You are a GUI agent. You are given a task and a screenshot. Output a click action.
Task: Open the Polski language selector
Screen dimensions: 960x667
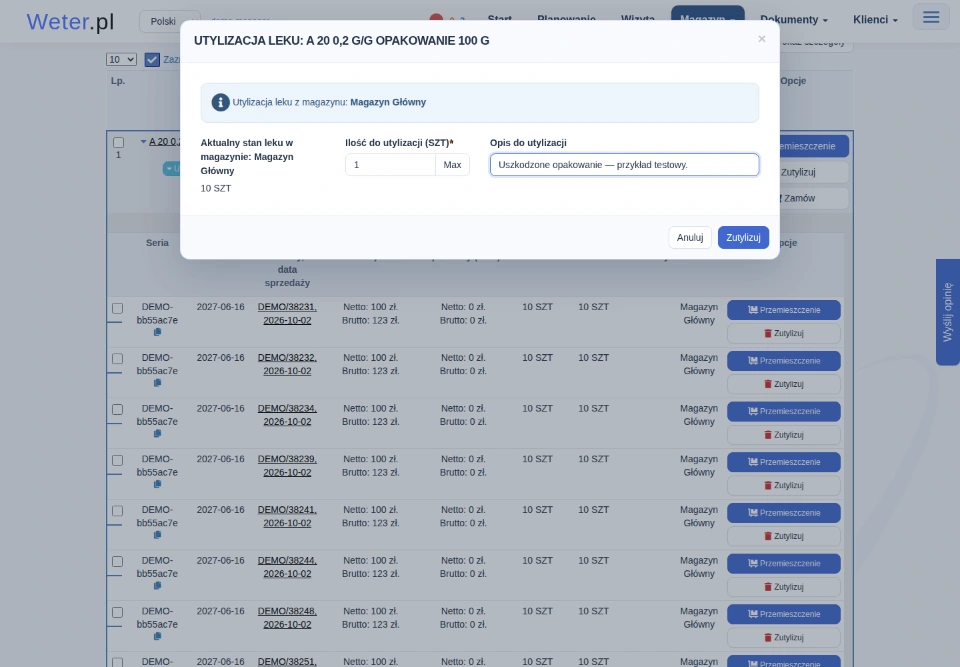(x=170, y=21)
